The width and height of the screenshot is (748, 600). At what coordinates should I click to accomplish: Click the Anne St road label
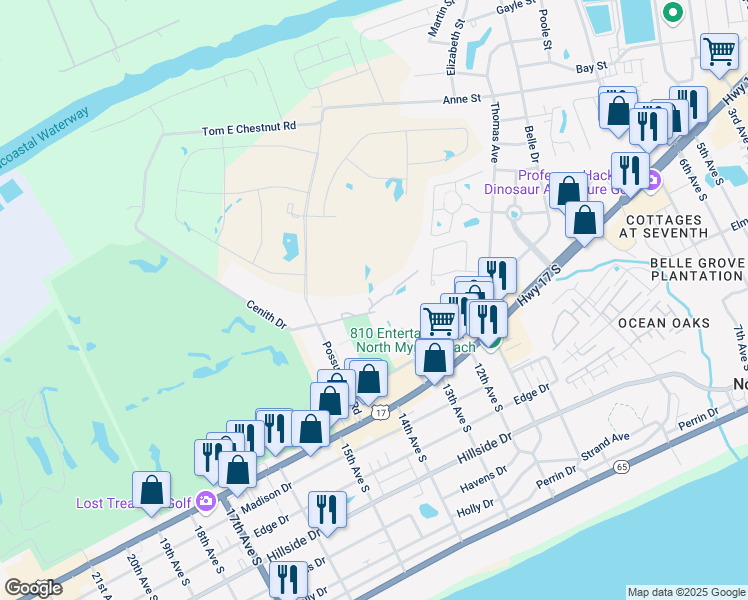click(462, 99)
